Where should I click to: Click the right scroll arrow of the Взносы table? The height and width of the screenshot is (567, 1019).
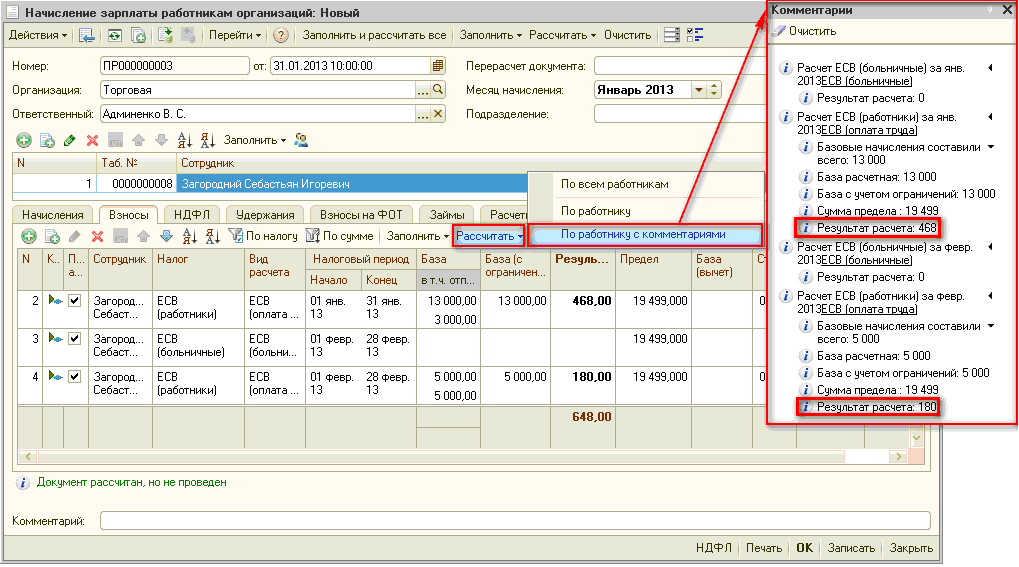[899, 456]
